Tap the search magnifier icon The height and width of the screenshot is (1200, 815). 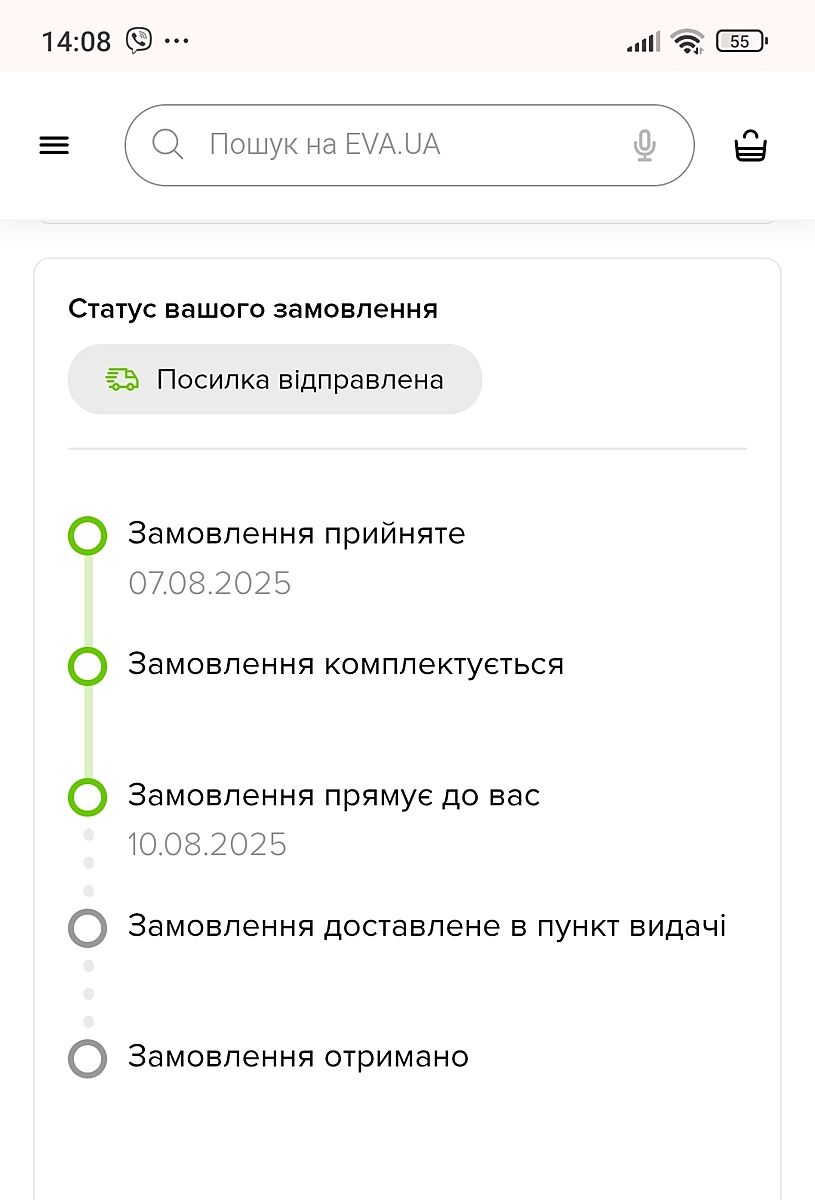pyautogui.click(x=167, y=145)
